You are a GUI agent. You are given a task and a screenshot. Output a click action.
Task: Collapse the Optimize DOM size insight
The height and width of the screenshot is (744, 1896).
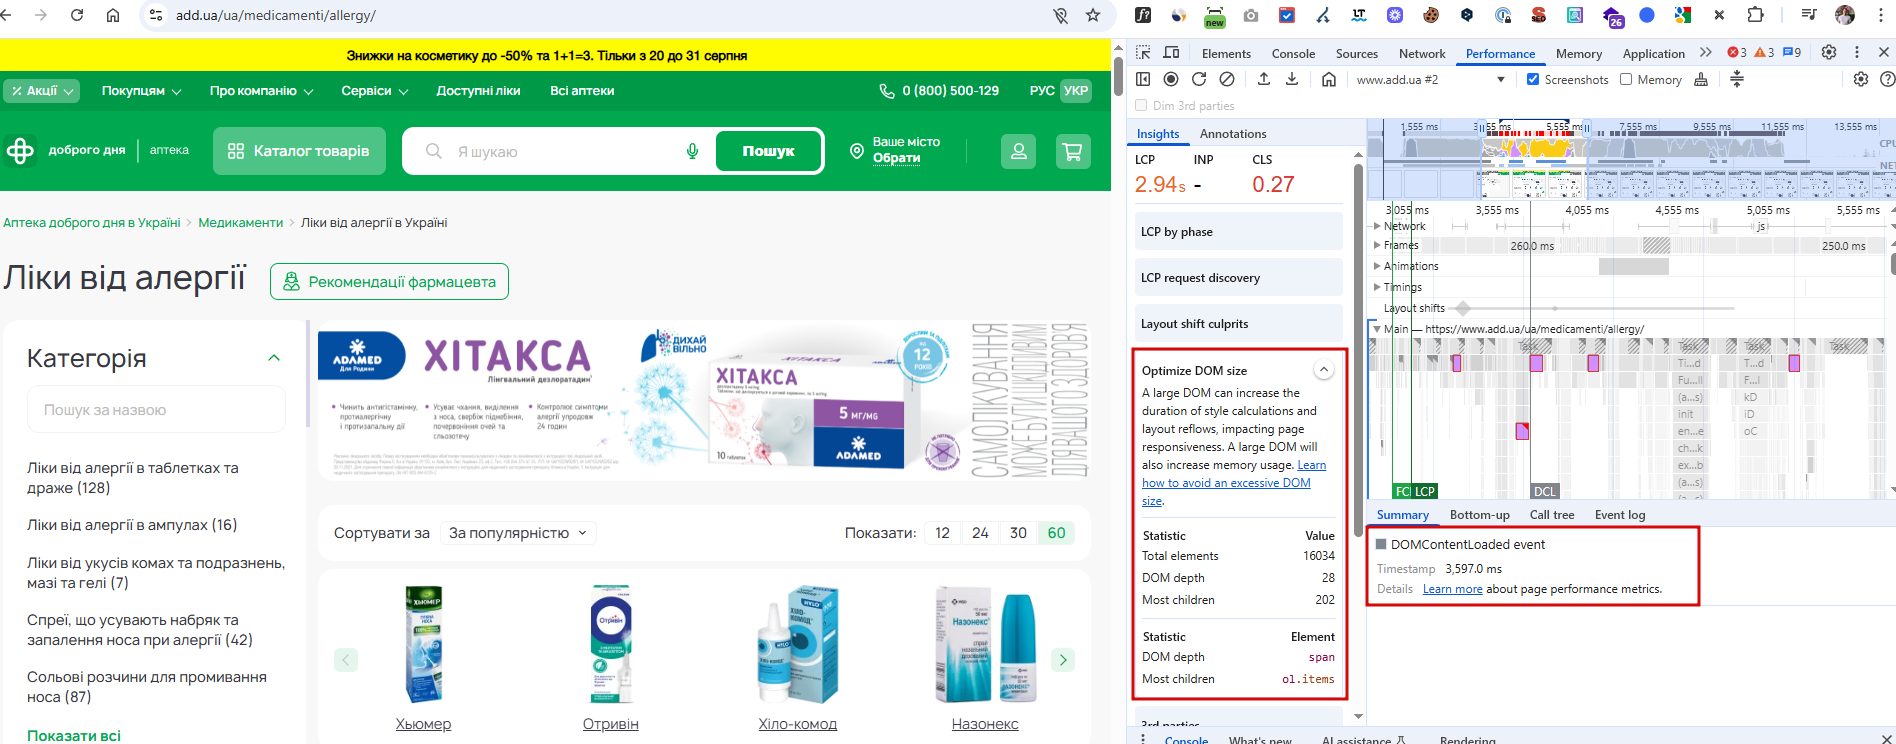[1323, 370]
